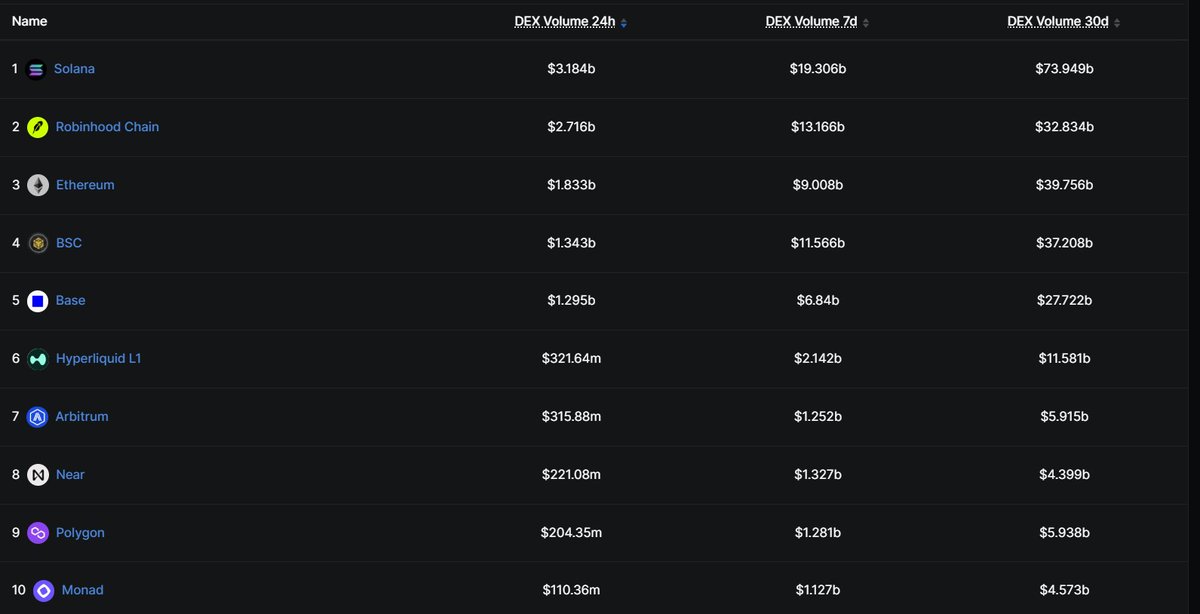
Task: Click the Monad logo icon
Action: coord(44,591)
